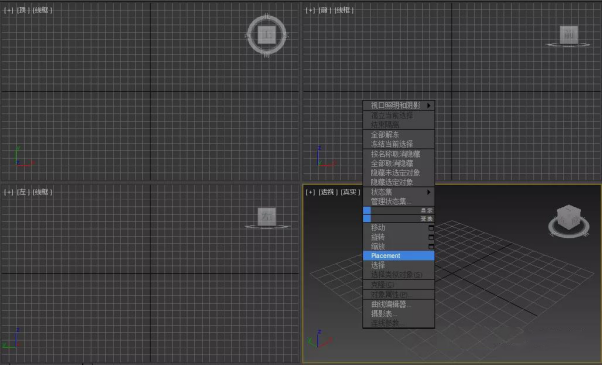Open [线框] shading menu in Top viewport
The width and height of the screenshot is (603, 366).
(x=42, y=10)
